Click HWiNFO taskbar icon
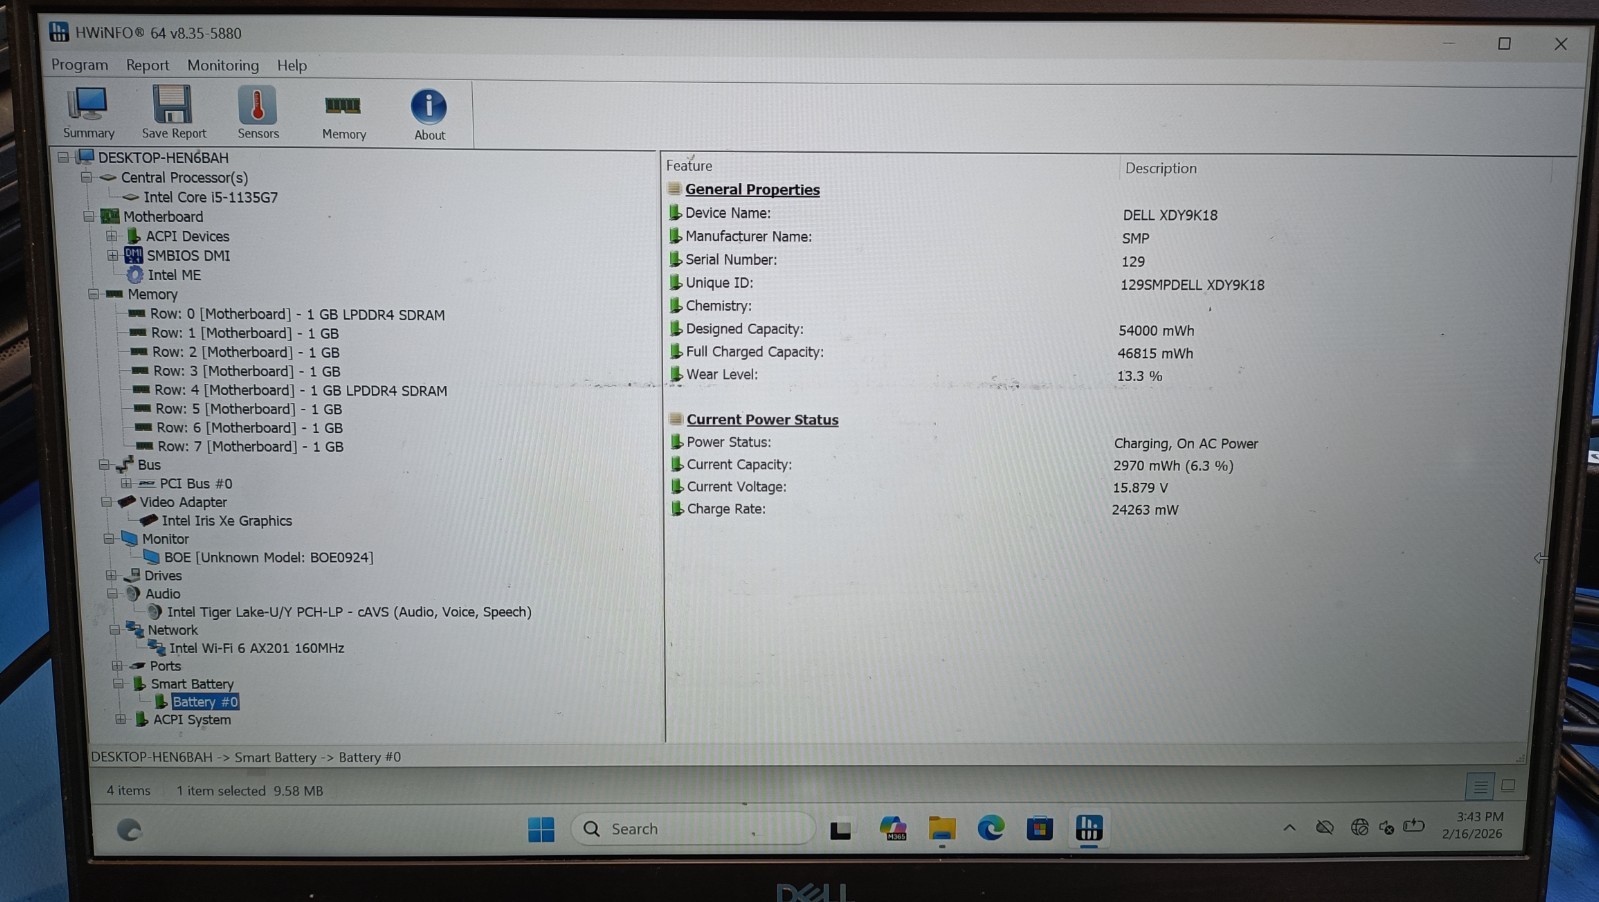 (1088, 828)
